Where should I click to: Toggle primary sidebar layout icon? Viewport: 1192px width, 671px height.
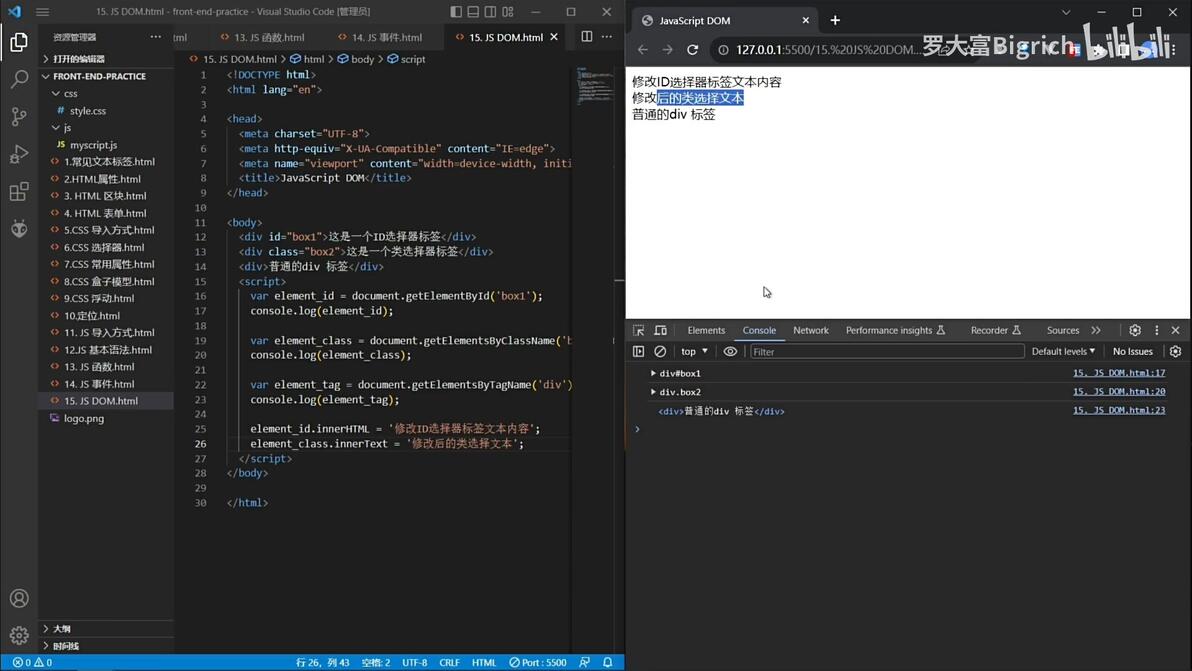click(455, 11)
